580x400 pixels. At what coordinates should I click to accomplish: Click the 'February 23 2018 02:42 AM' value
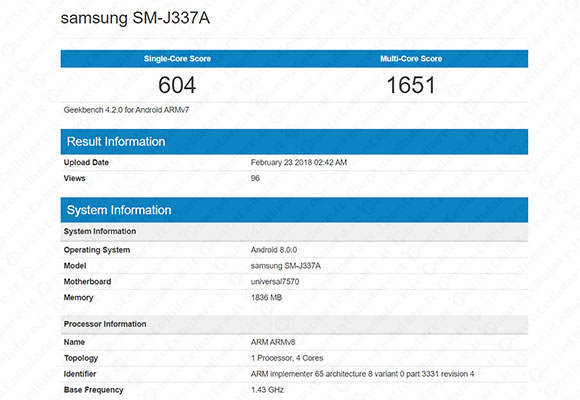click(x=299, y=162)
